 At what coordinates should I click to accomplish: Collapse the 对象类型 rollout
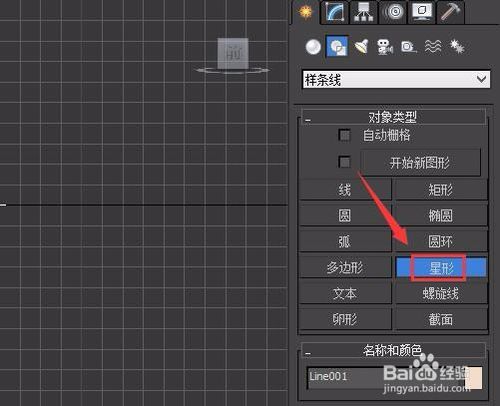[393, 117]
